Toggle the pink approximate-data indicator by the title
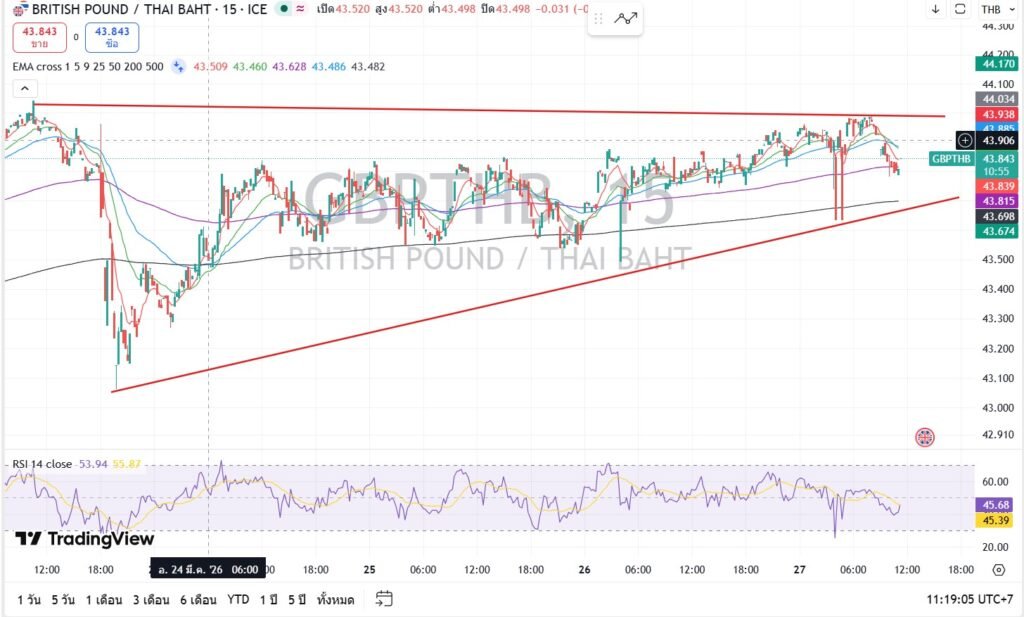This screenshot has height=617, width=1024. point(300,9)
